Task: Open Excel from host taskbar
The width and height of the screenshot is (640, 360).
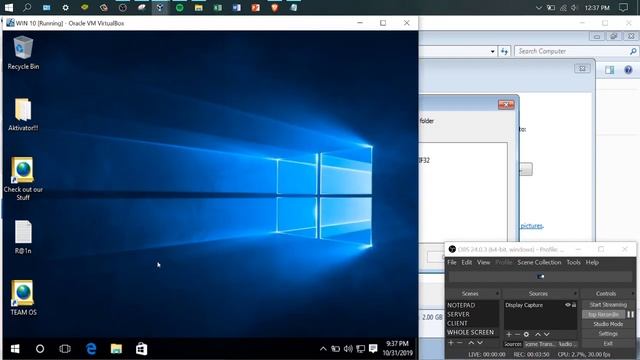Action: (x=218, y=7)
